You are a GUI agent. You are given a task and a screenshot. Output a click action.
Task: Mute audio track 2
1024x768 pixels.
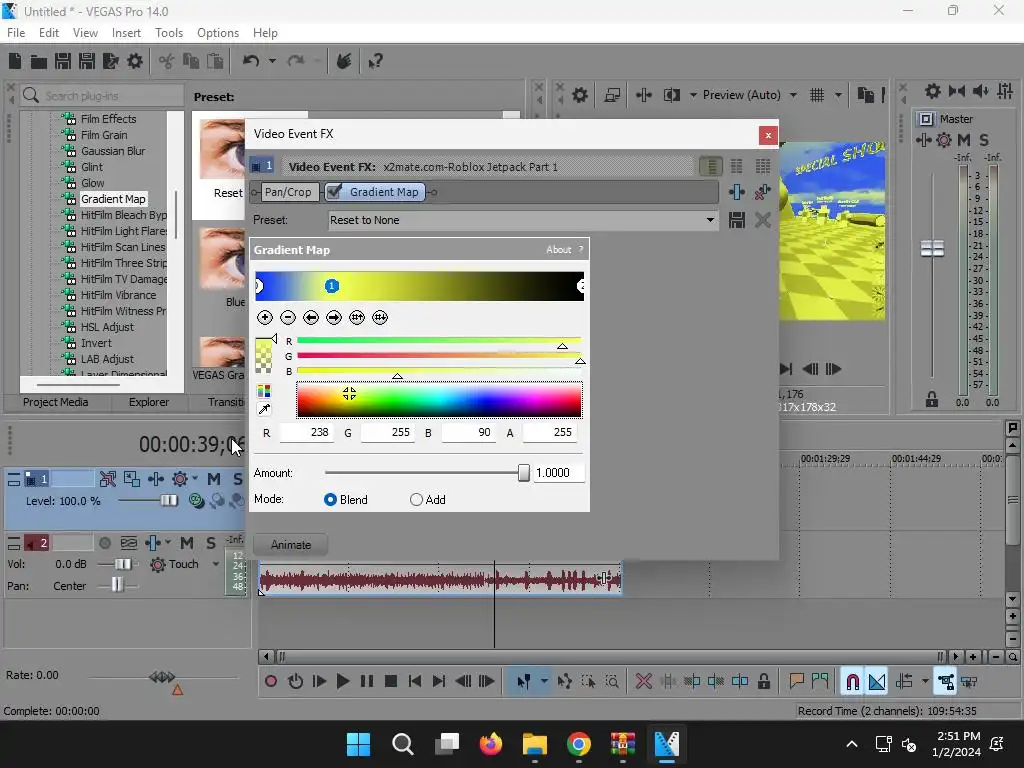click(x=187, y=543)
